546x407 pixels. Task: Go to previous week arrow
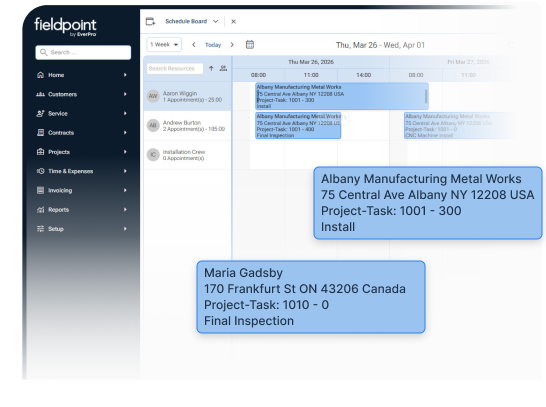[x=194, y=45]
